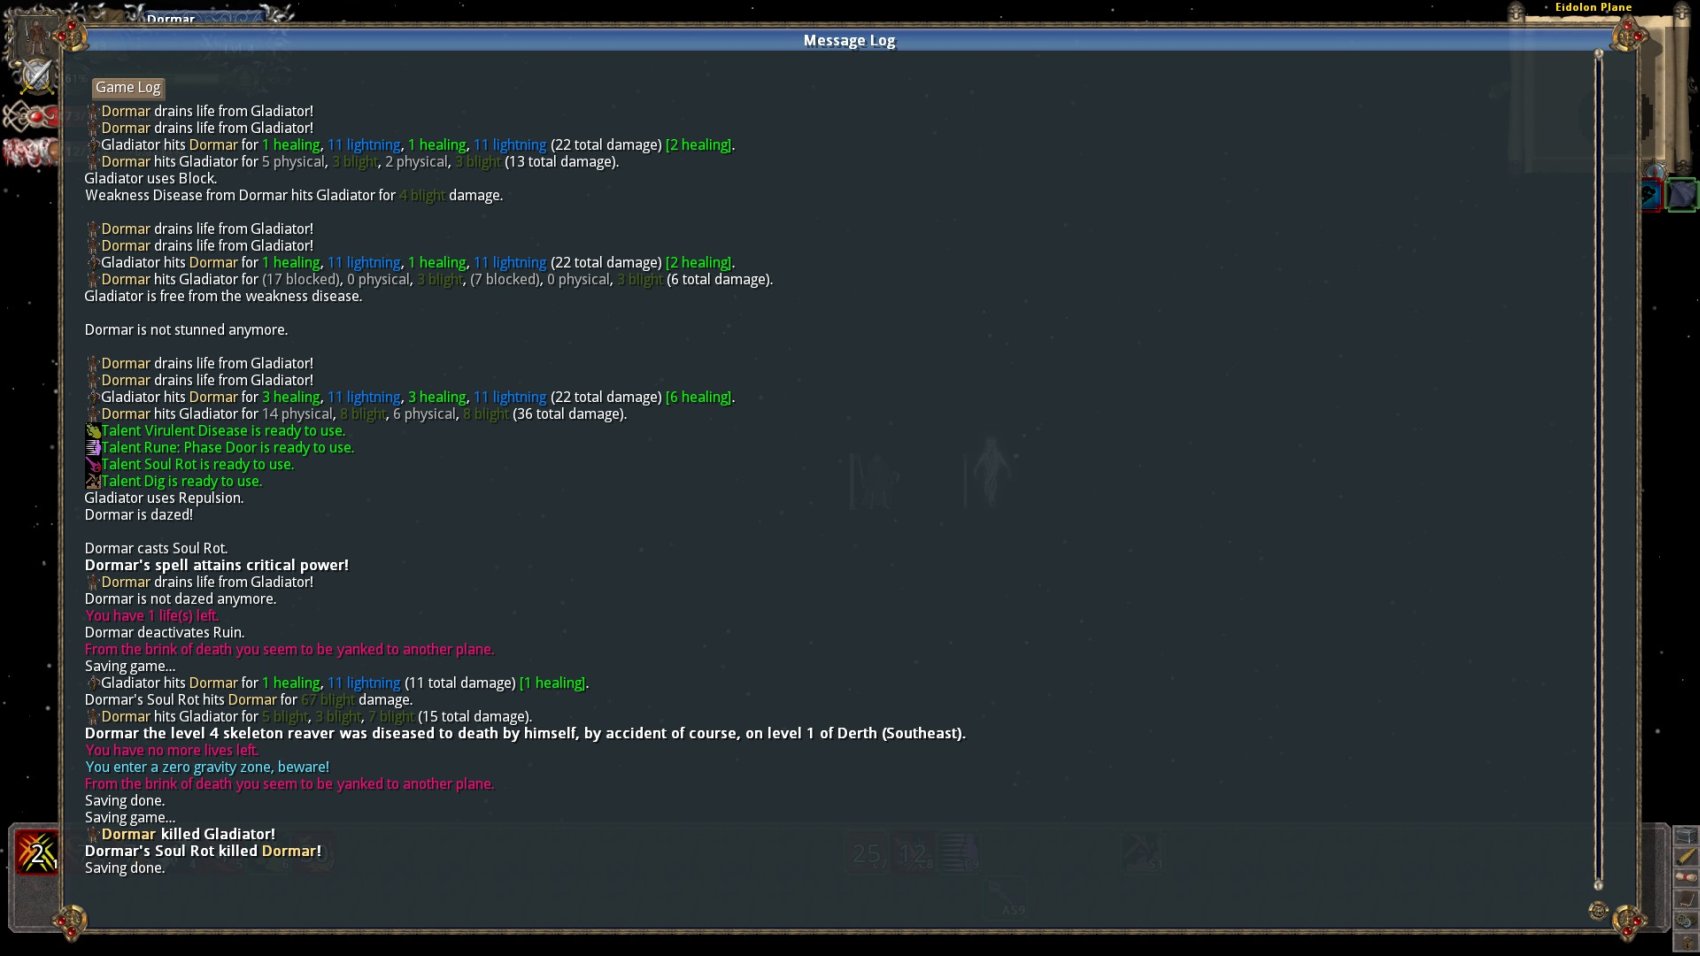Click "Dormar's Soul Rot killed Dormar!" line
This screenshot has height=956, width=1700.
tap(203, 851)
